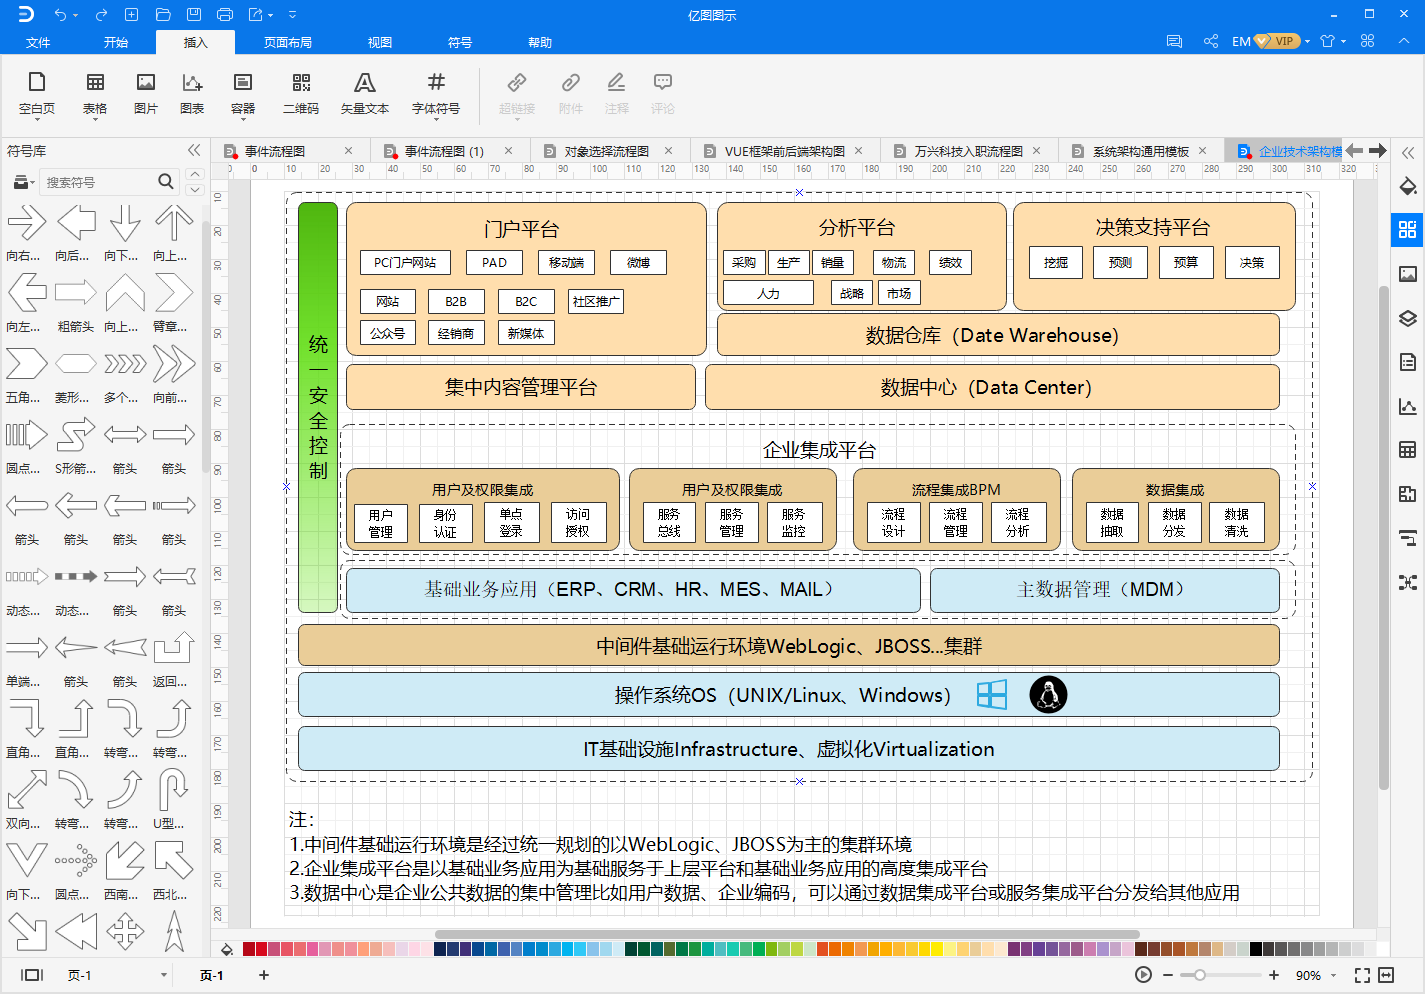
Task: Switch to the 视图 (View) tab
Action: point(380,42)
